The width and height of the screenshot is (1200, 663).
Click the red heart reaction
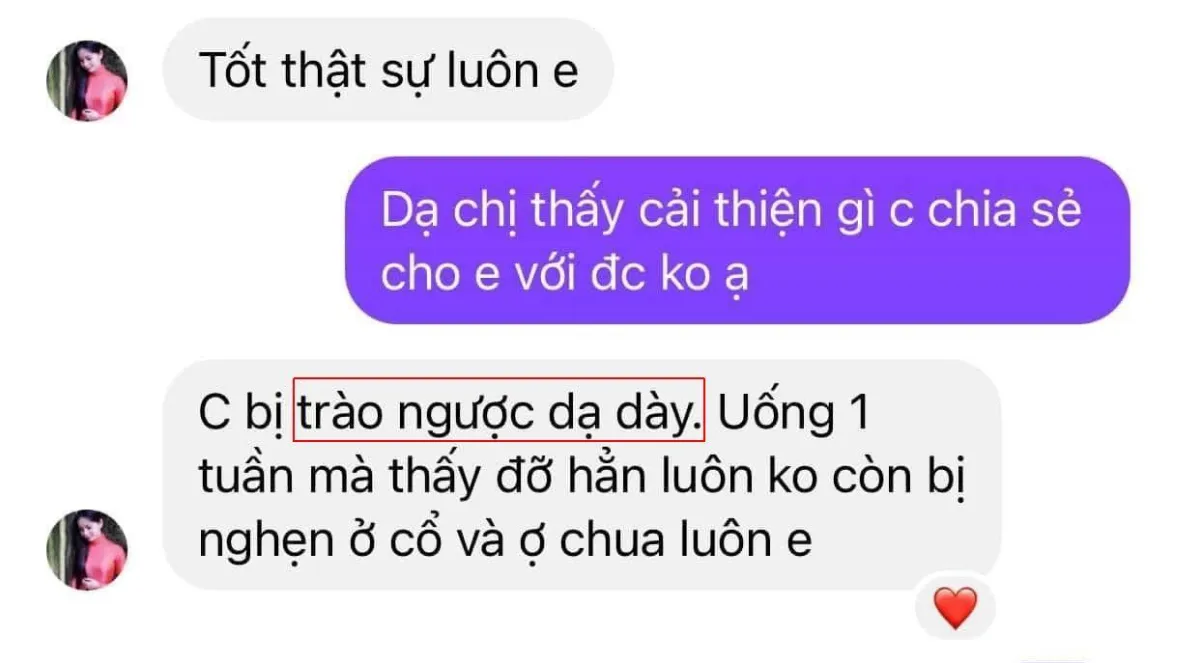coord(954,608)
